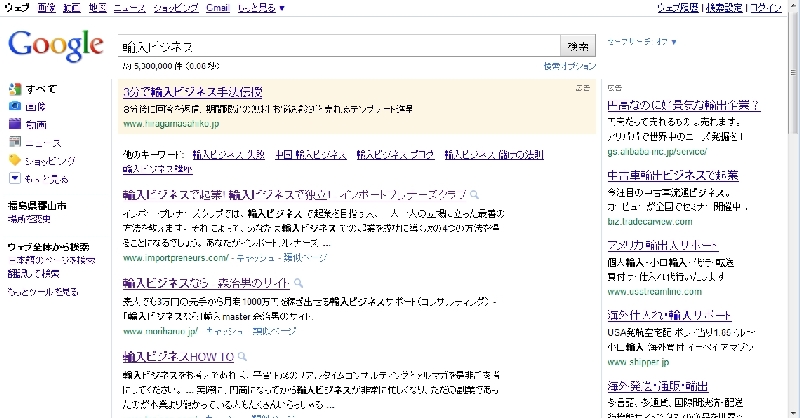Viewport: 800px width, 418px height.
Task: Open 検索設定 link at top right
Action: pyautogui.click(x=724, y=8)
